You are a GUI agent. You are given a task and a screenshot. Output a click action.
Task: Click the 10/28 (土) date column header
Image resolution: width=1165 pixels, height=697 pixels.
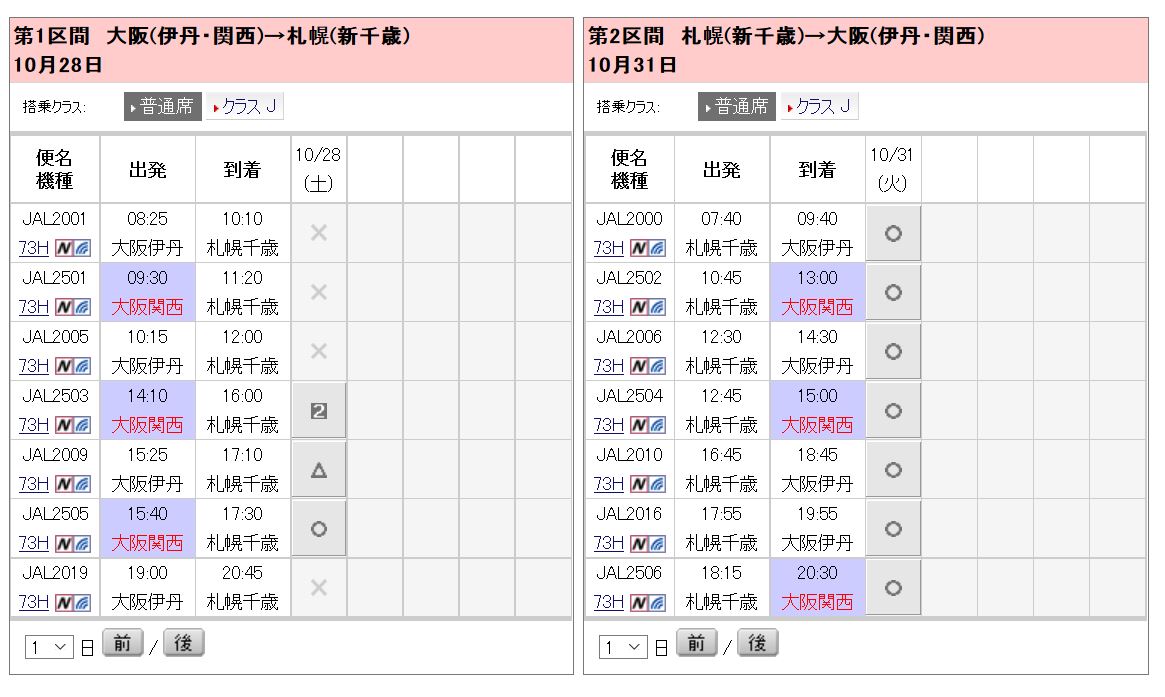click(318, 169)
